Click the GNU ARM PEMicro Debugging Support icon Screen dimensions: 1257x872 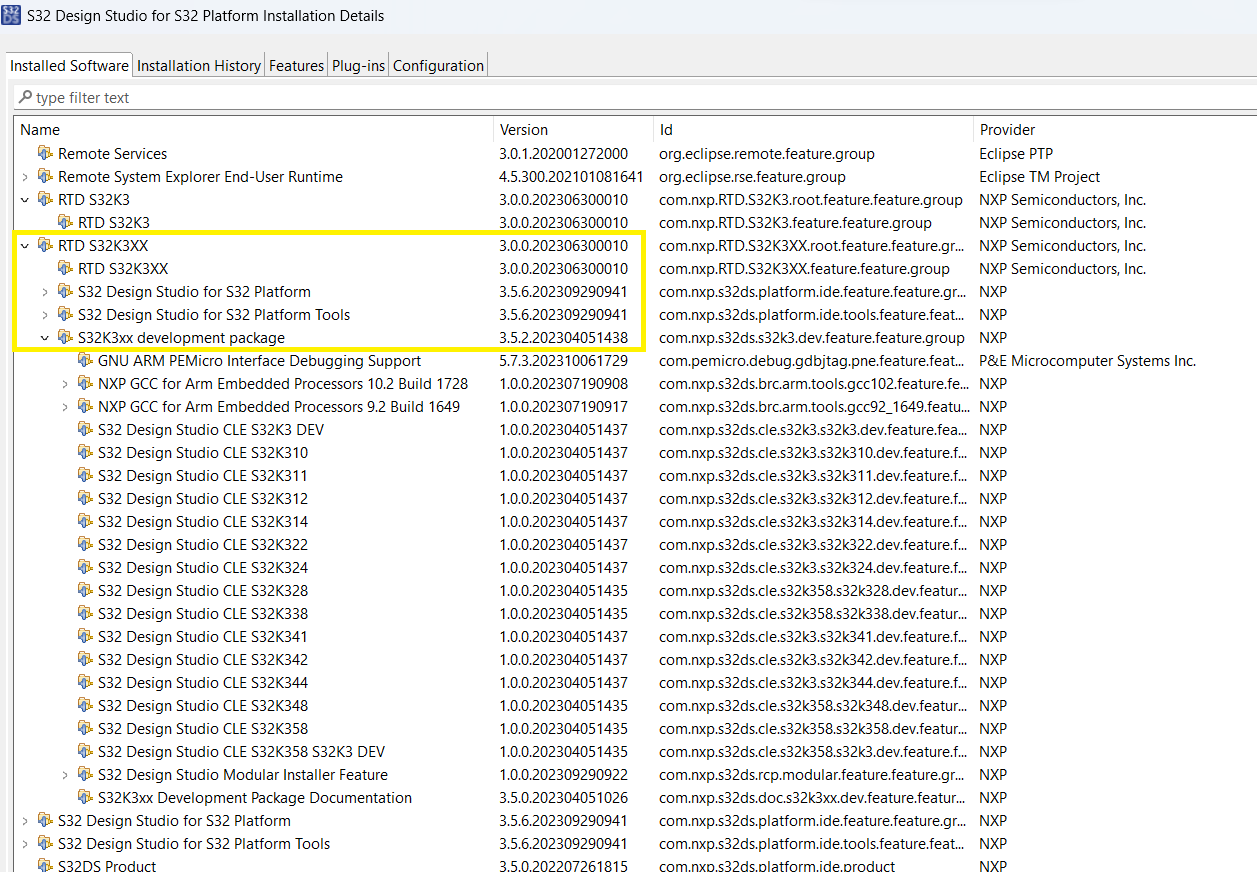point(87,360)
